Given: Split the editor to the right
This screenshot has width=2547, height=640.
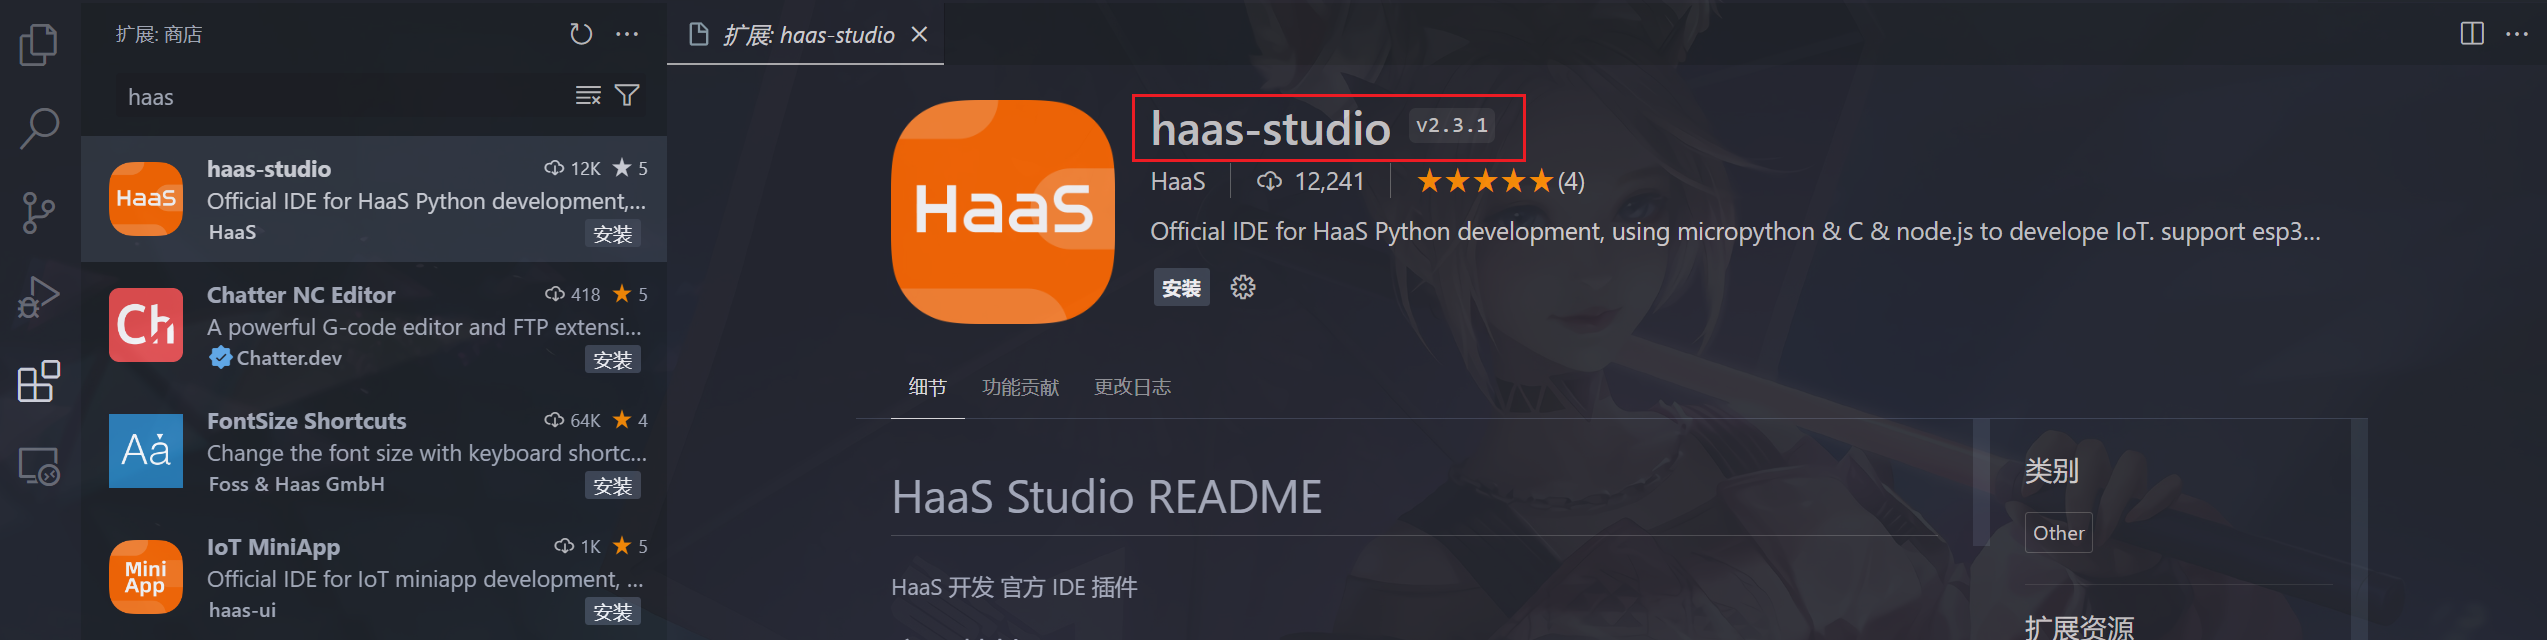Looking at the screenshot, I should pyautogui.click(x=2471, y=34).
